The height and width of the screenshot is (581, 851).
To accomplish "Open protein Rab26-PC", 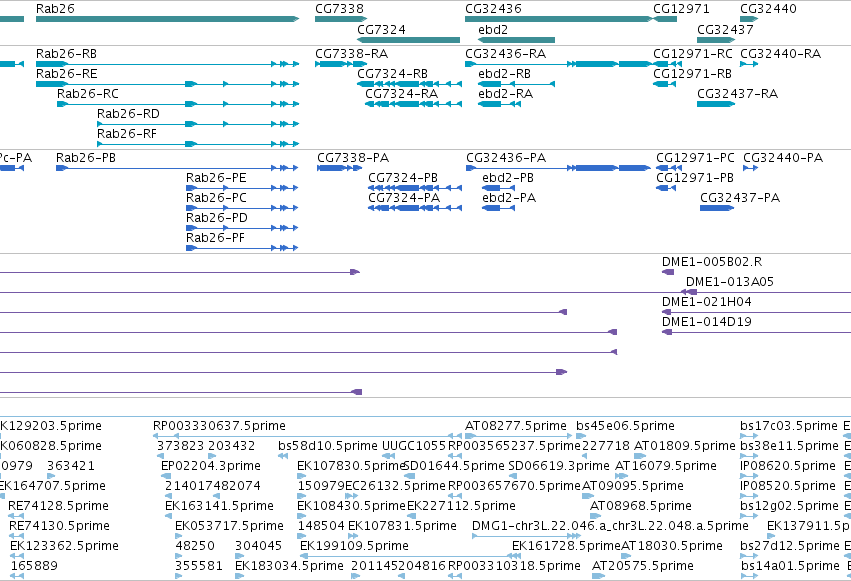I will 216,198.
